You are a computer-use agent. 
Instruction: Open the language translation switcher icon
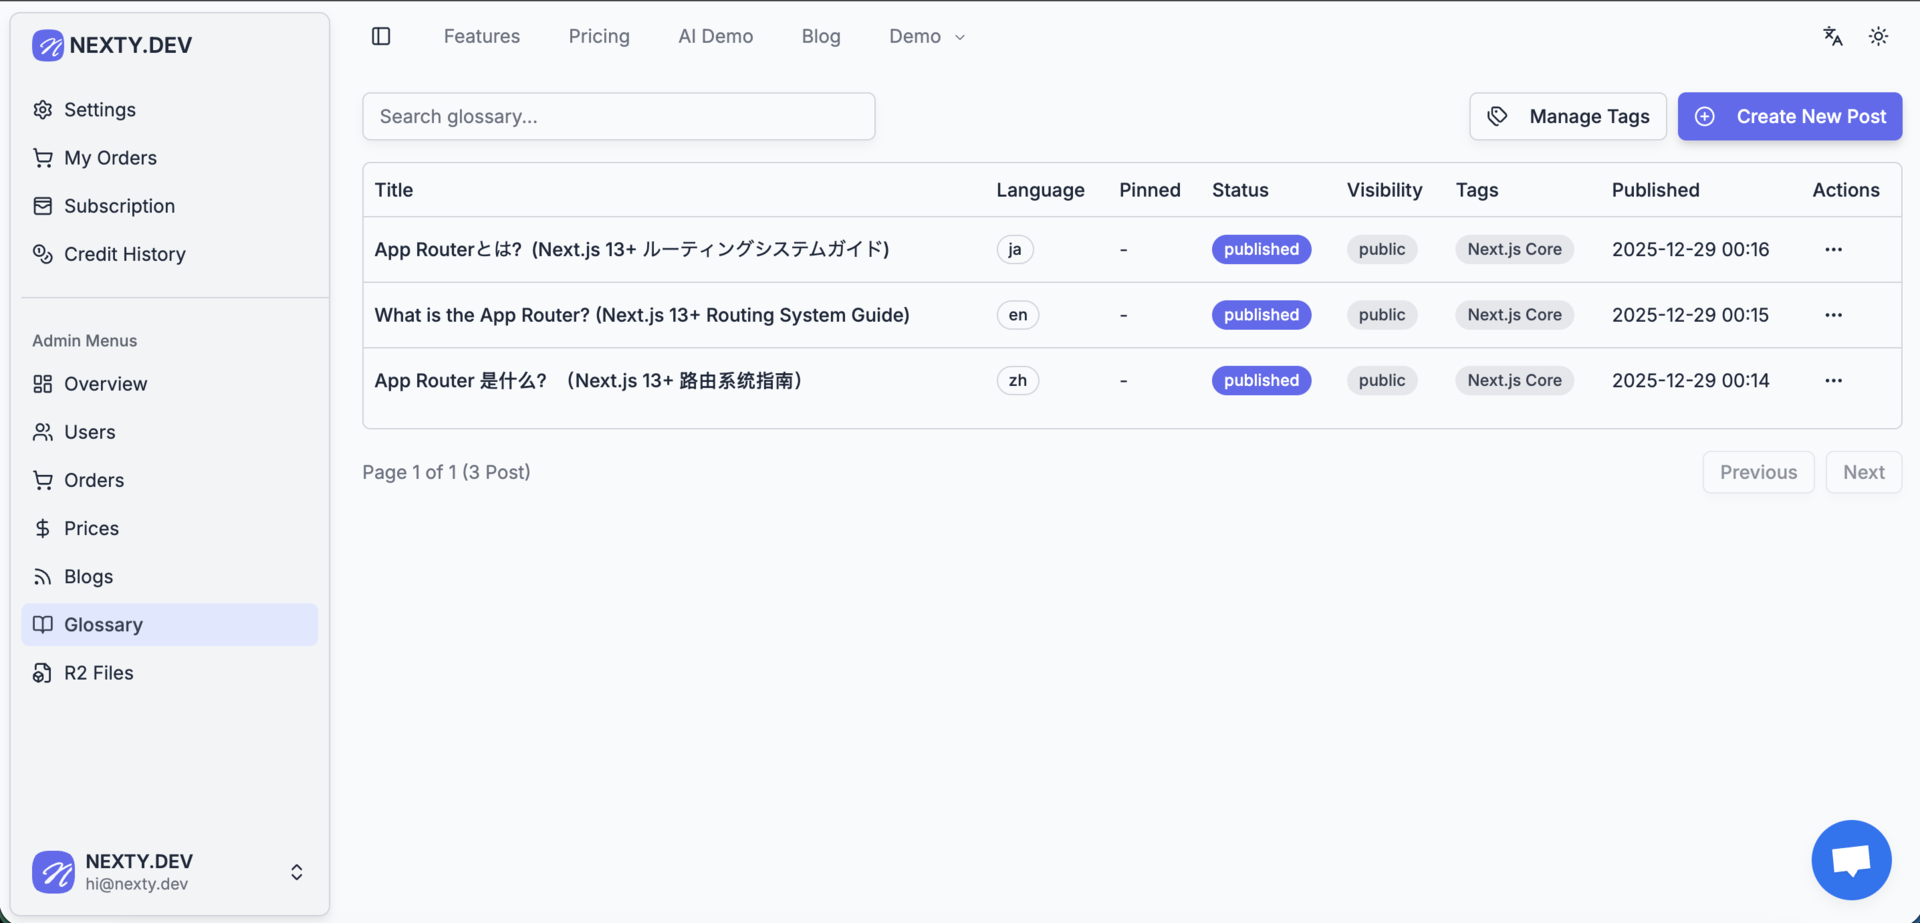pos(1832,36)
